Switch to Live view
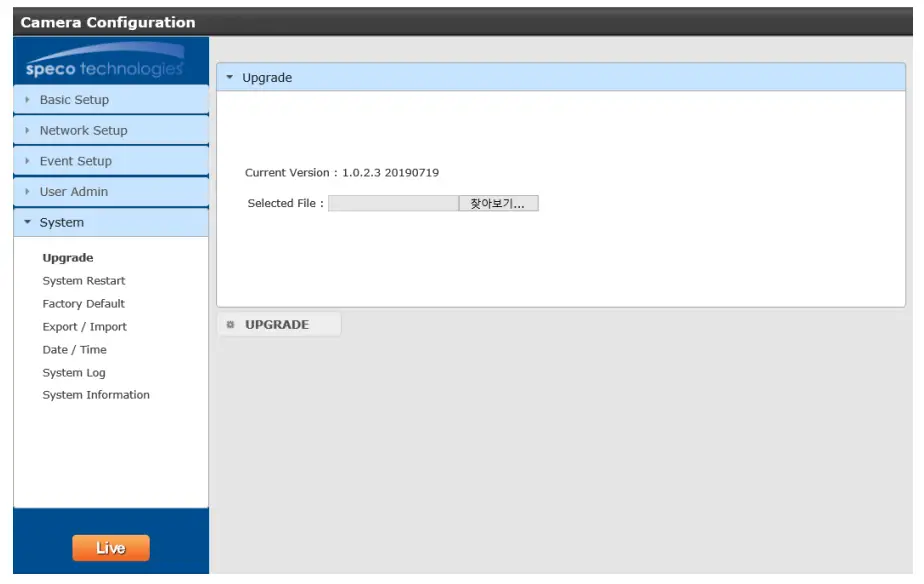Screen dimensions: 924x584 point(111,548)
